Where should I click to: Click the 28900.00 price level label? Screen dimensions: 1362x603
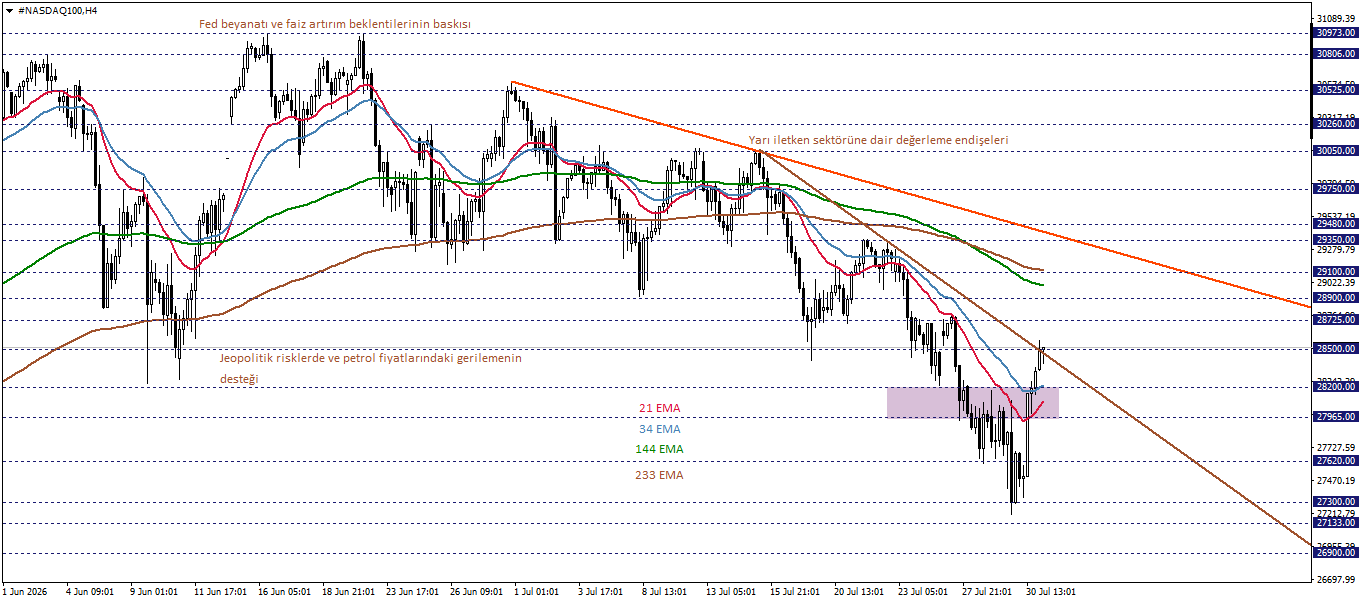point(1336,298)
